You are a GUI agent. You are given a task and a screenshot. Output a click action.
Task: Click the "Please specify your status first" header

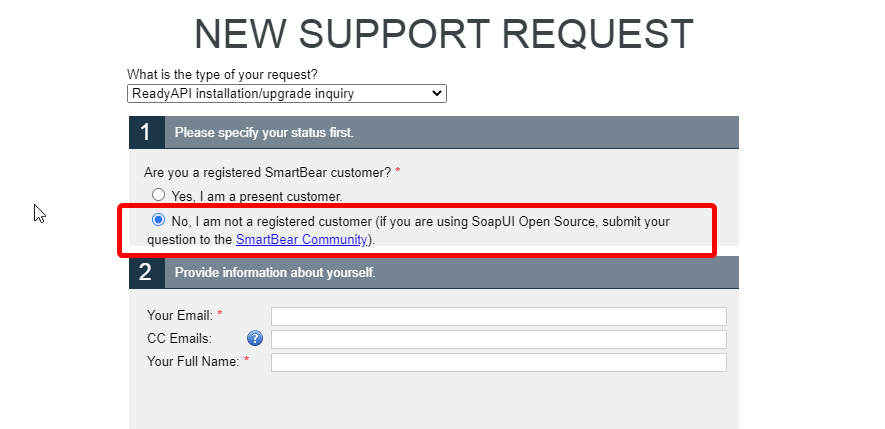pos(264,132)
